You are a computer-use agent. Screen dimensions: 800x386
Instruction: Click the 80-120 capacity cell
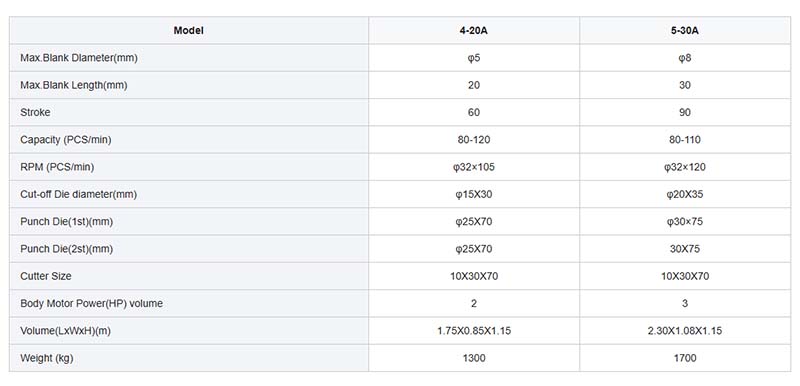(473, 140)
